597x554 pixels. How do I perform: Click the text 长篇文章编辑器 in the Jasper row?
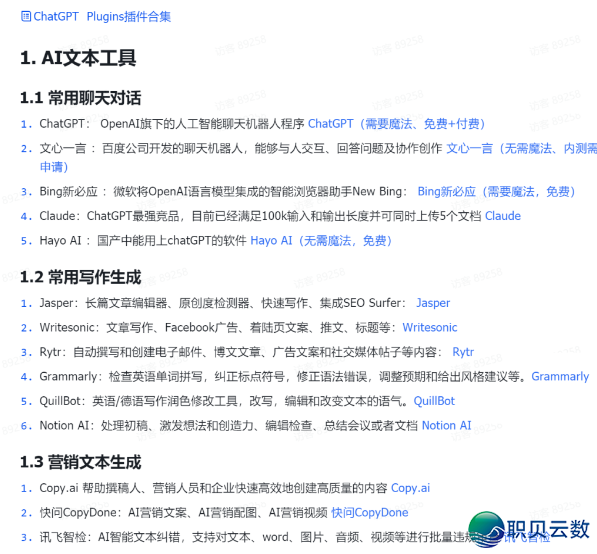pyautogui.click(x=126, y=303)
